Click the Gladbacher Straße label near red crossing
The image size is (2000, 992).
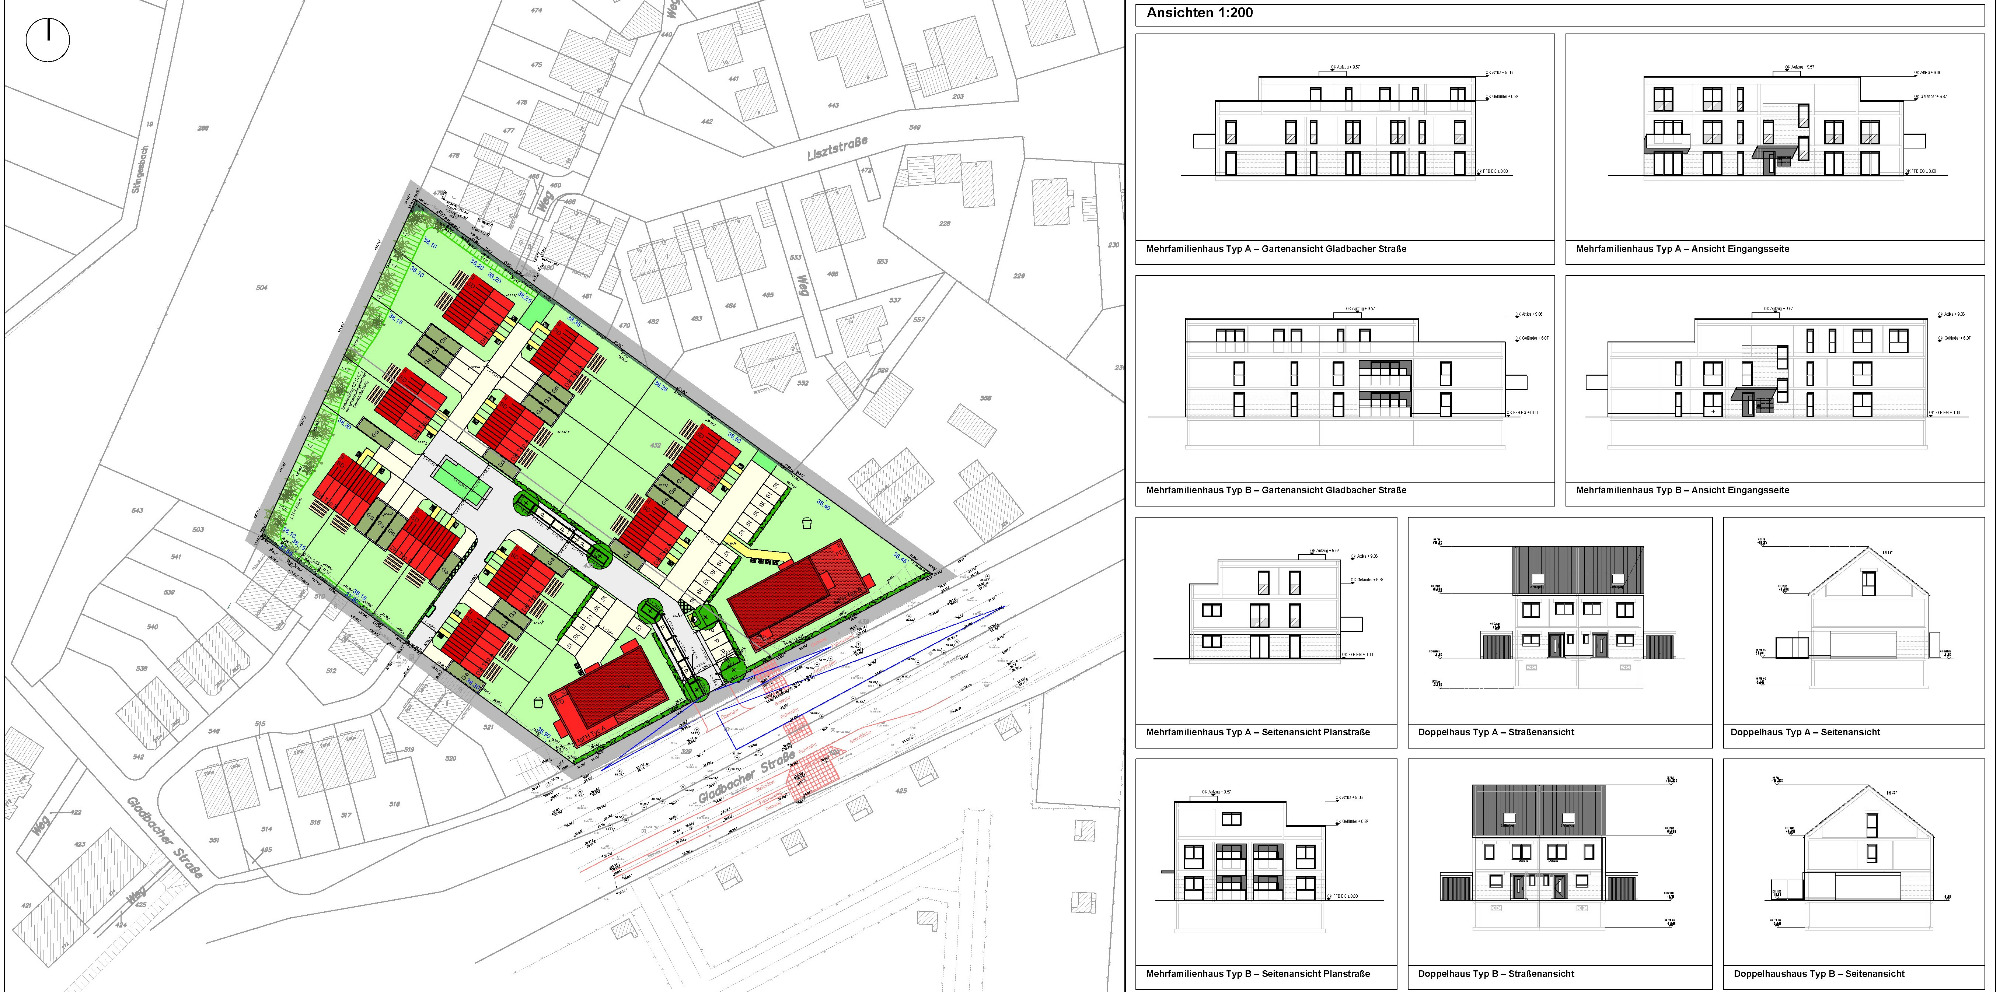[746, 779]
